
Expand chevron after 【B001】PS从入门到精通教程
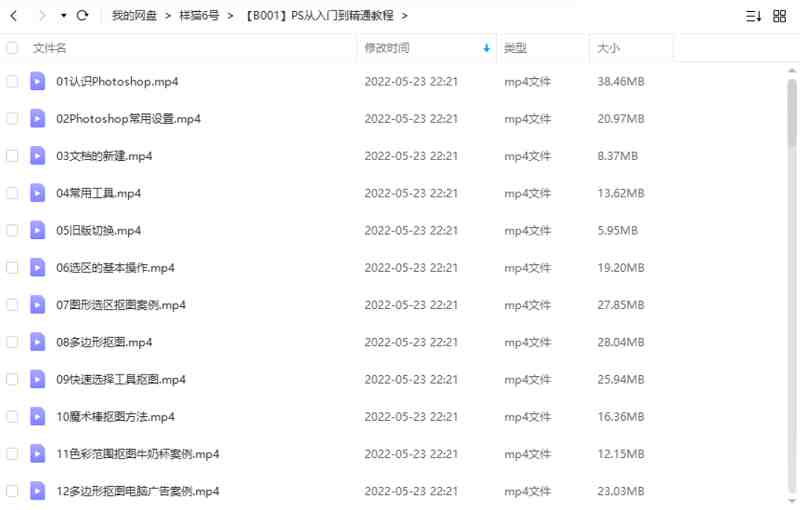tap(405, 16)
